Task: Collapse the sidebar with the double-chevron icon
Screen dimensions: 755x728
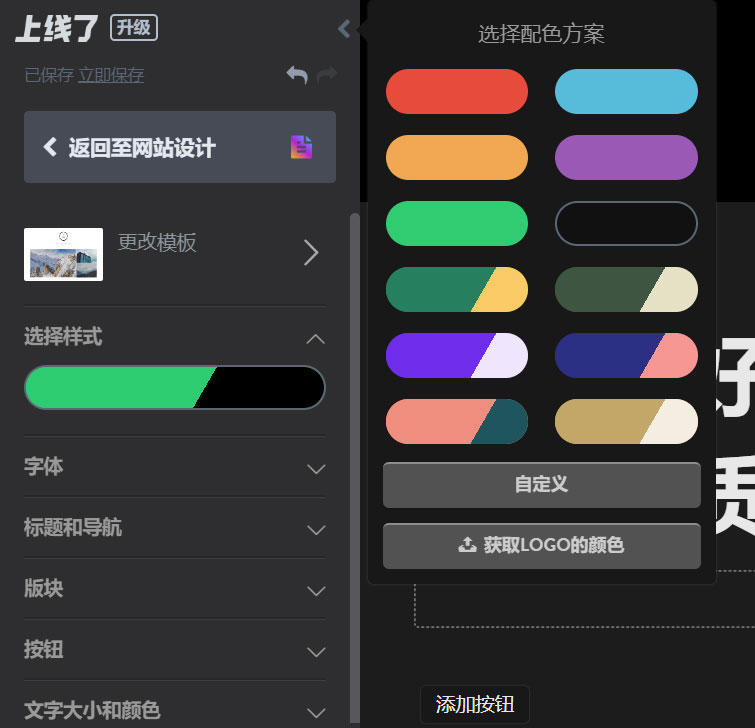Action: click(344, 29)
